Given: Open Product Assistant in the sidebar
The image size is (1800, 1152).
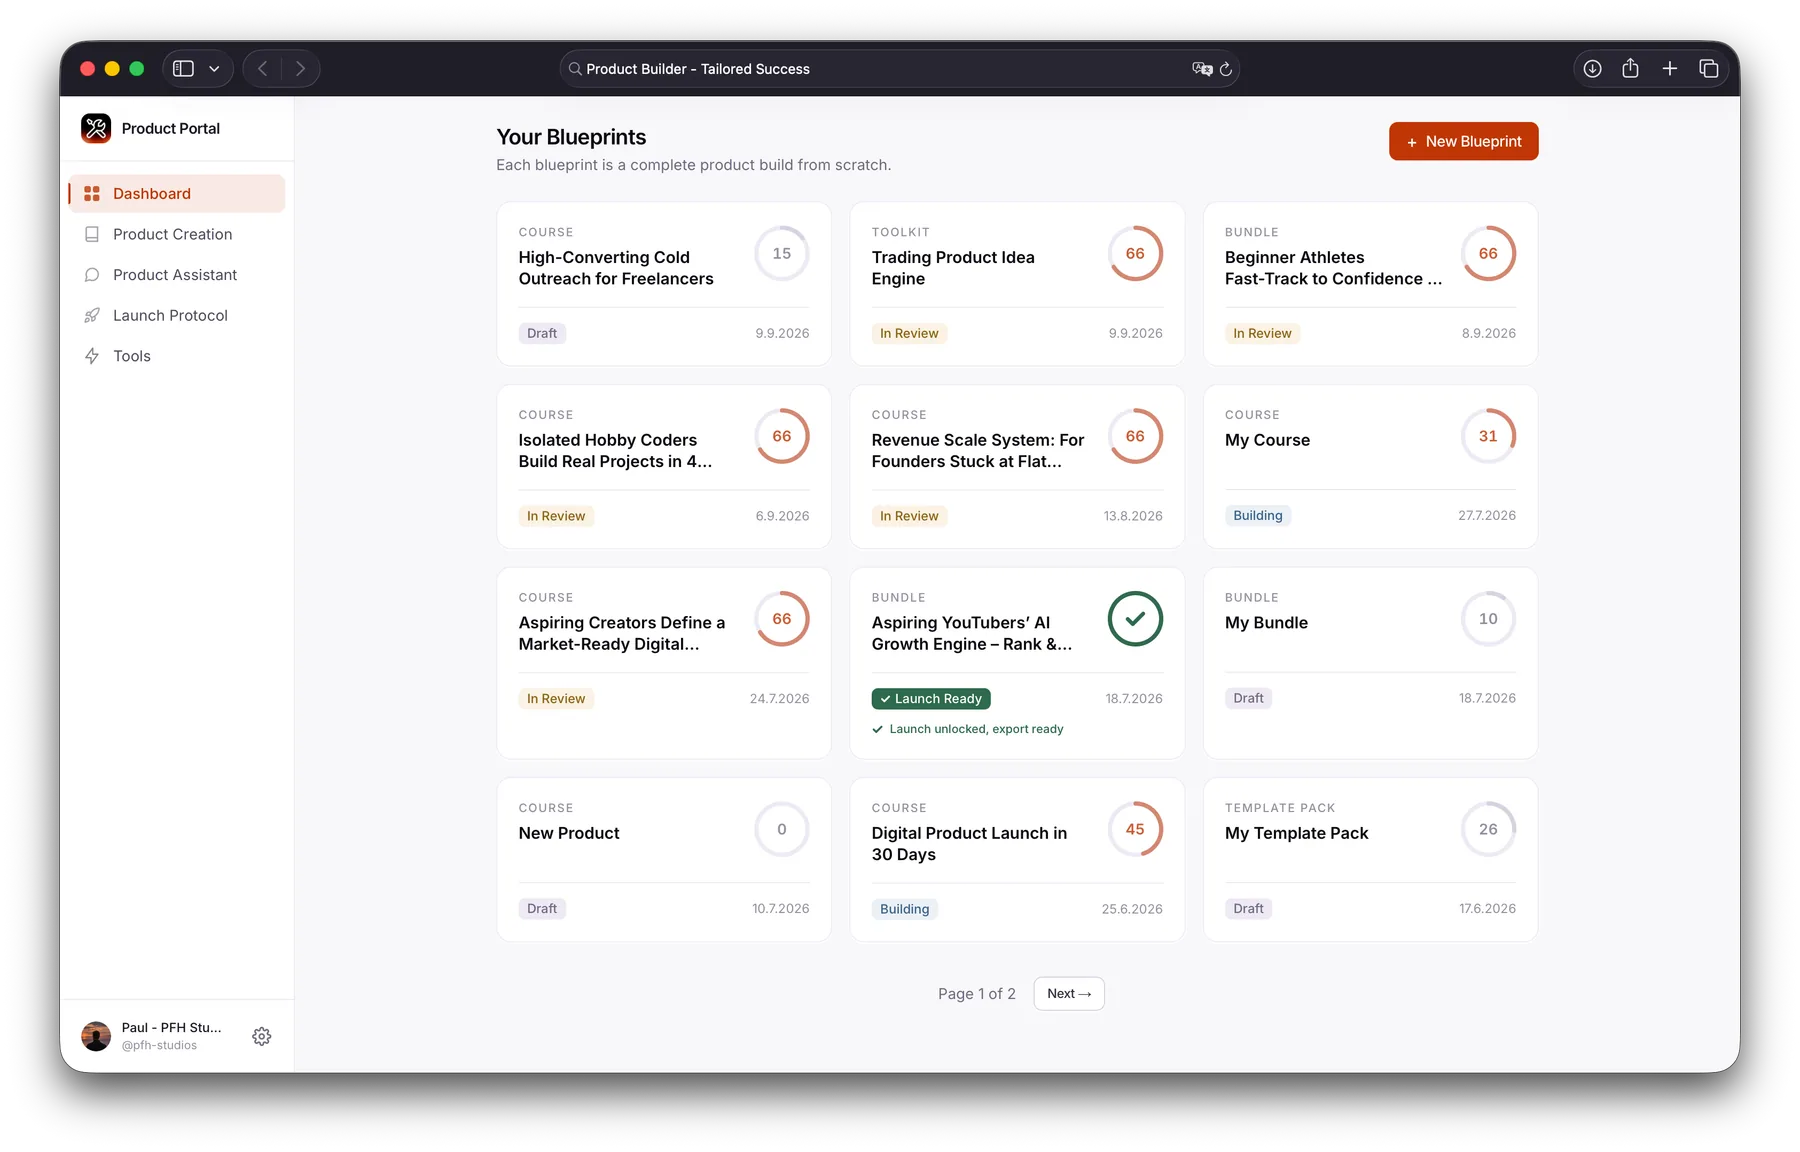Looking at the screenshot, I should click(x=177, y=275).
